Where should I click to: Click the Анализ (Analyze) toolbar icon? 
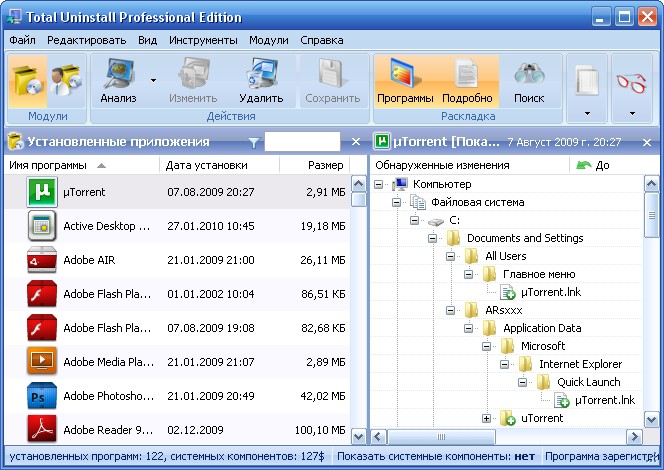click(x=118, y=80)
